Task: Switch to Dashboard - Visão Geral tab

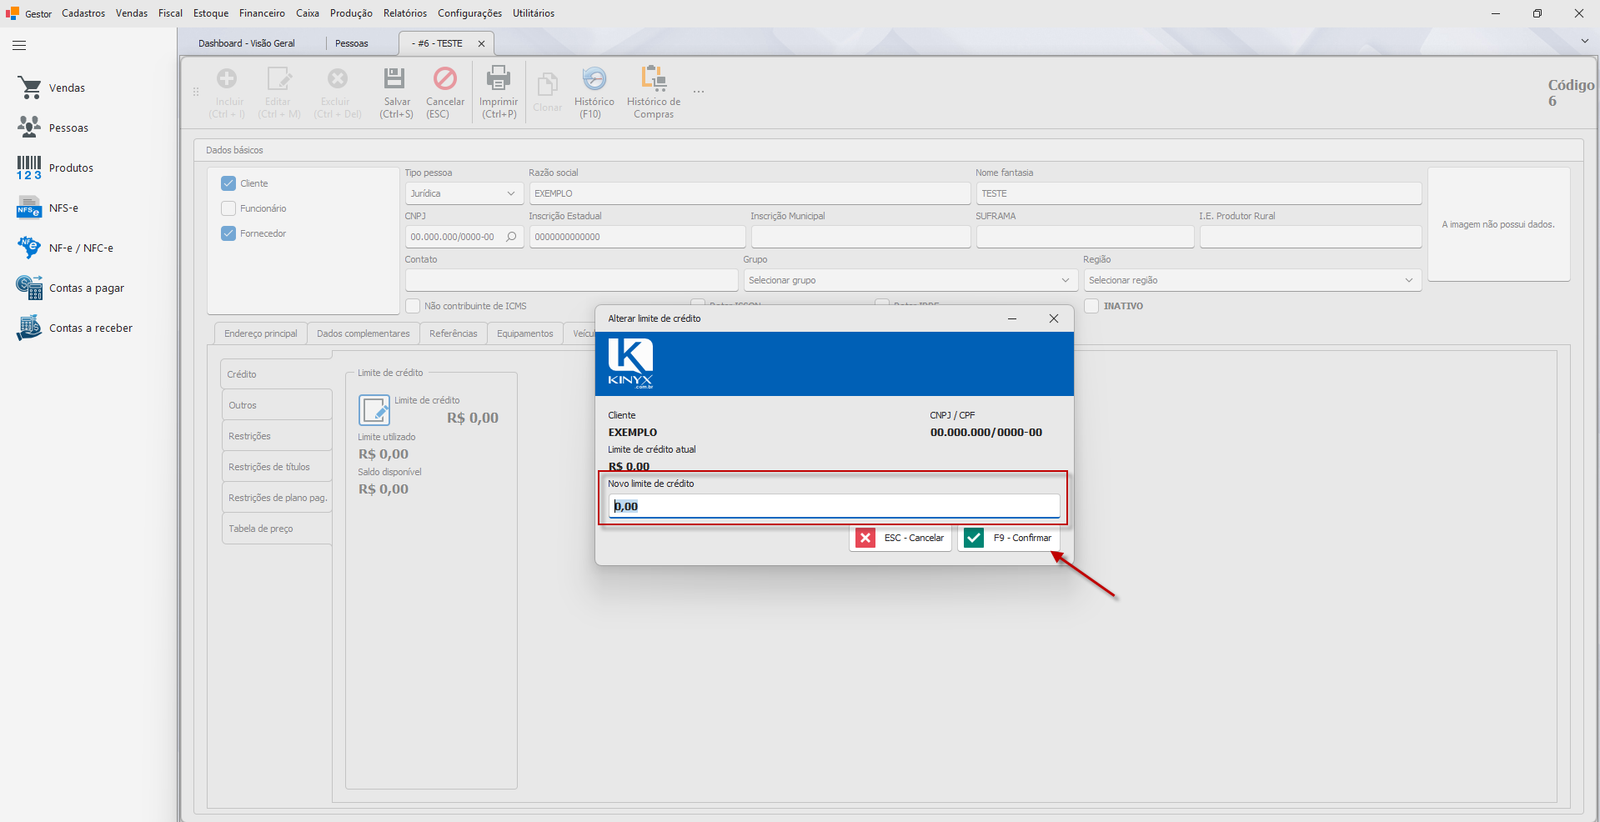Action: pos(247,43)
